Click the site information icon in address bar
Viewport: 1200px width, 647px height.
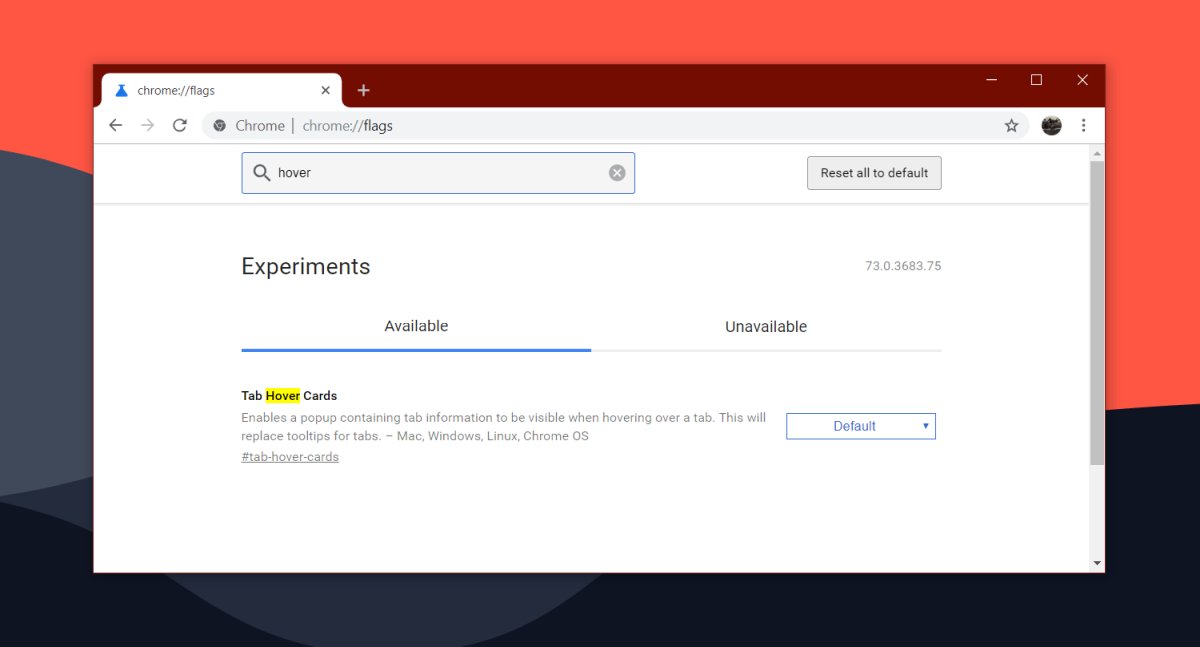click(x=219, y=125)
